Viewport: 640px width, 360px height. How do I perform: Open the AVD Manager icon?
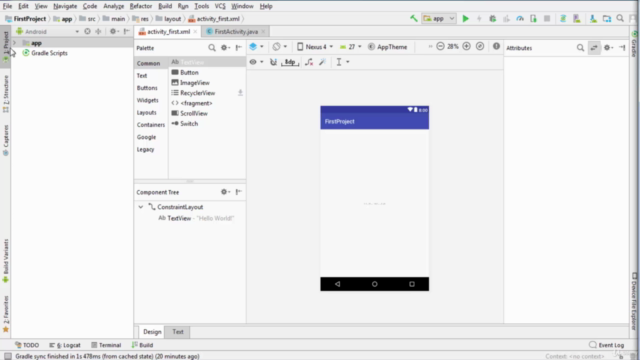tap(577, 18)
